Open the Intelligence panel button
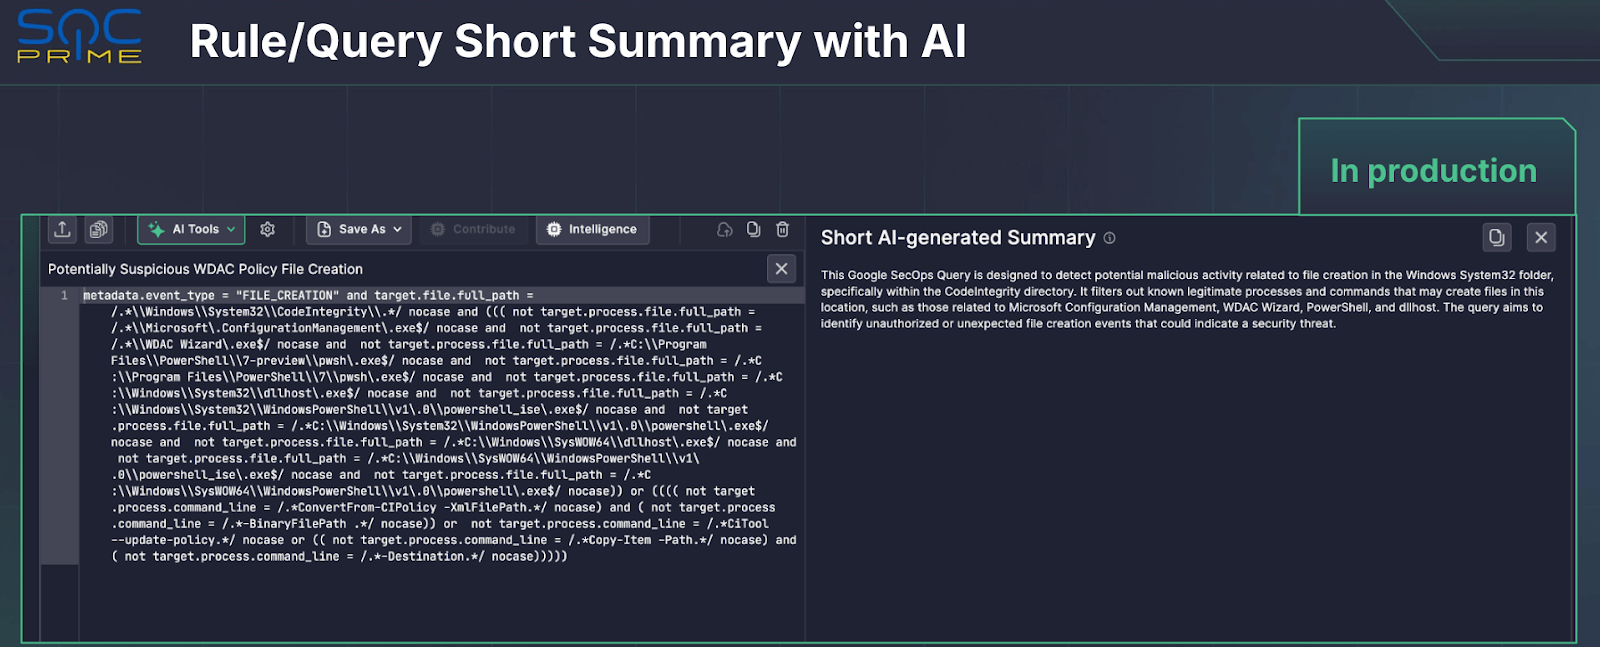The image size is (1600, 647). tap(592, 229)
